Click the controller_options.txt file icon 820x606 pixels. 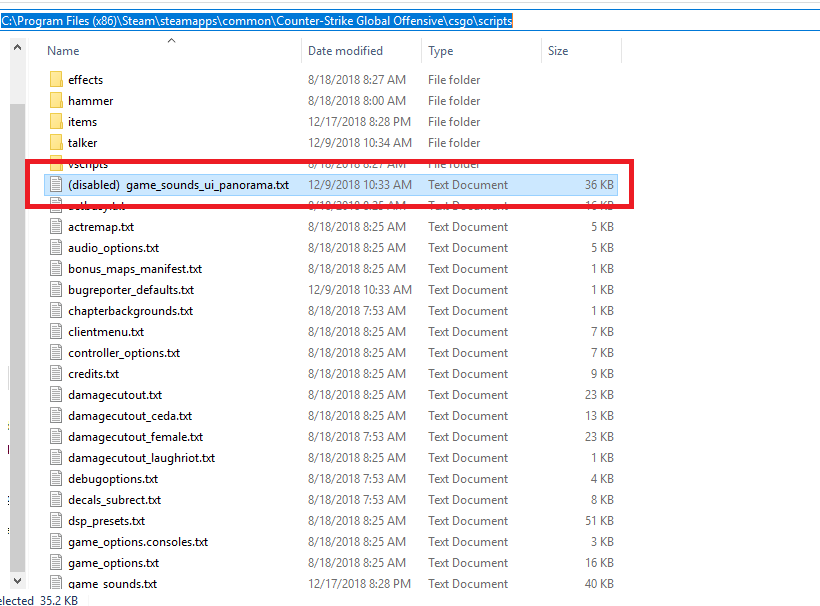(56, 352)
